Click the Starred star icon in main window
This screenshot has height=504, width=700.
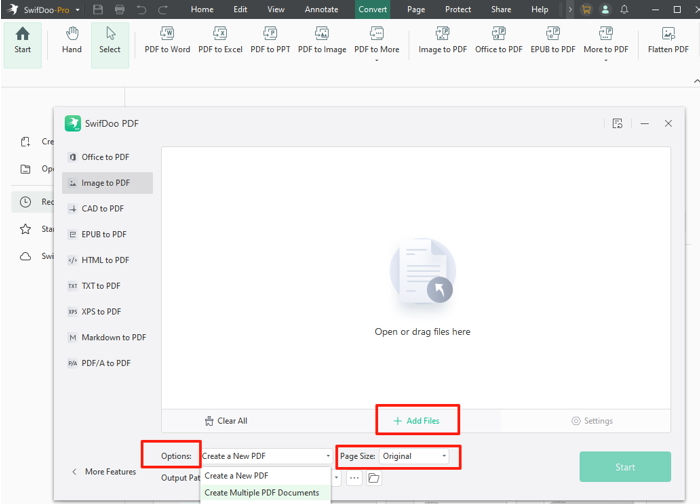tap(25, 229)
